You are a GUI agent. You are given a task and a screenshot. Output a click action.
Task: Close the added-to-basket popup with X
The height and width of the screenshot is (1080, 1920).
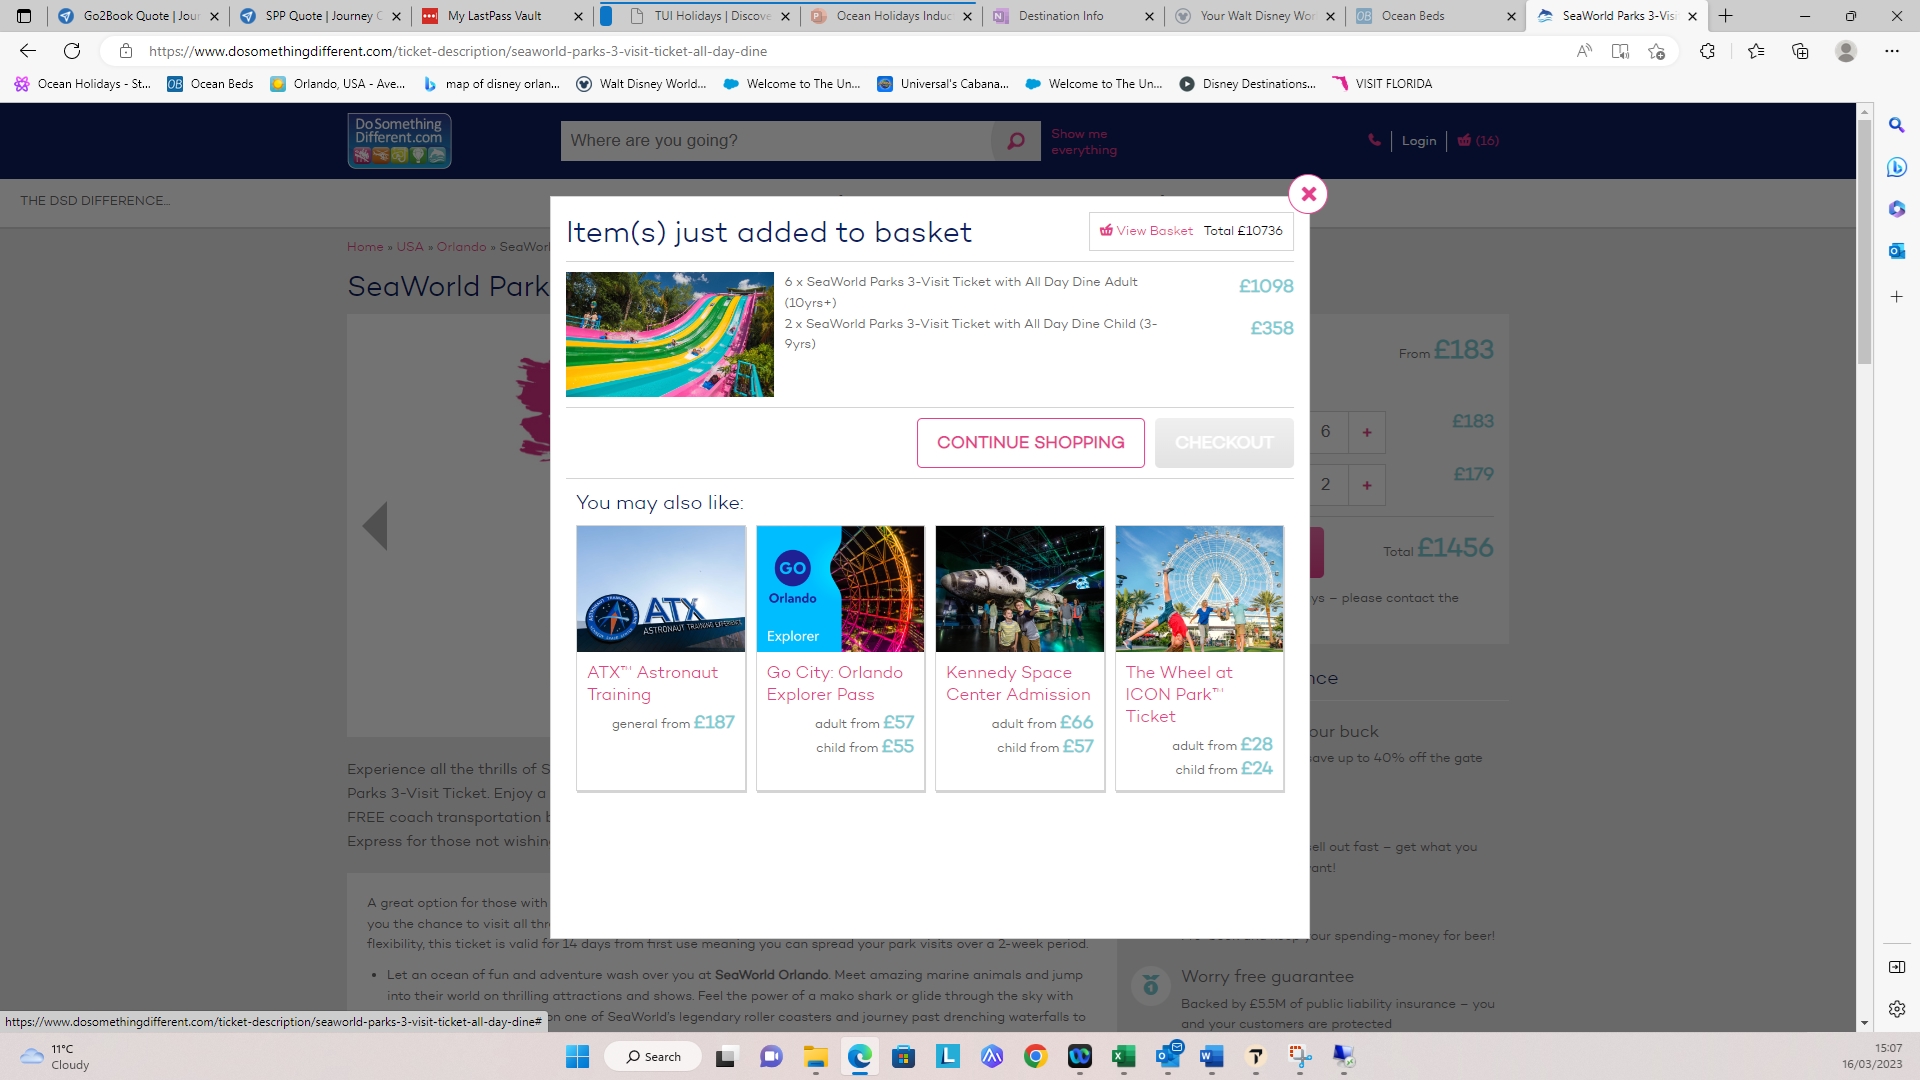point(1308,194)
